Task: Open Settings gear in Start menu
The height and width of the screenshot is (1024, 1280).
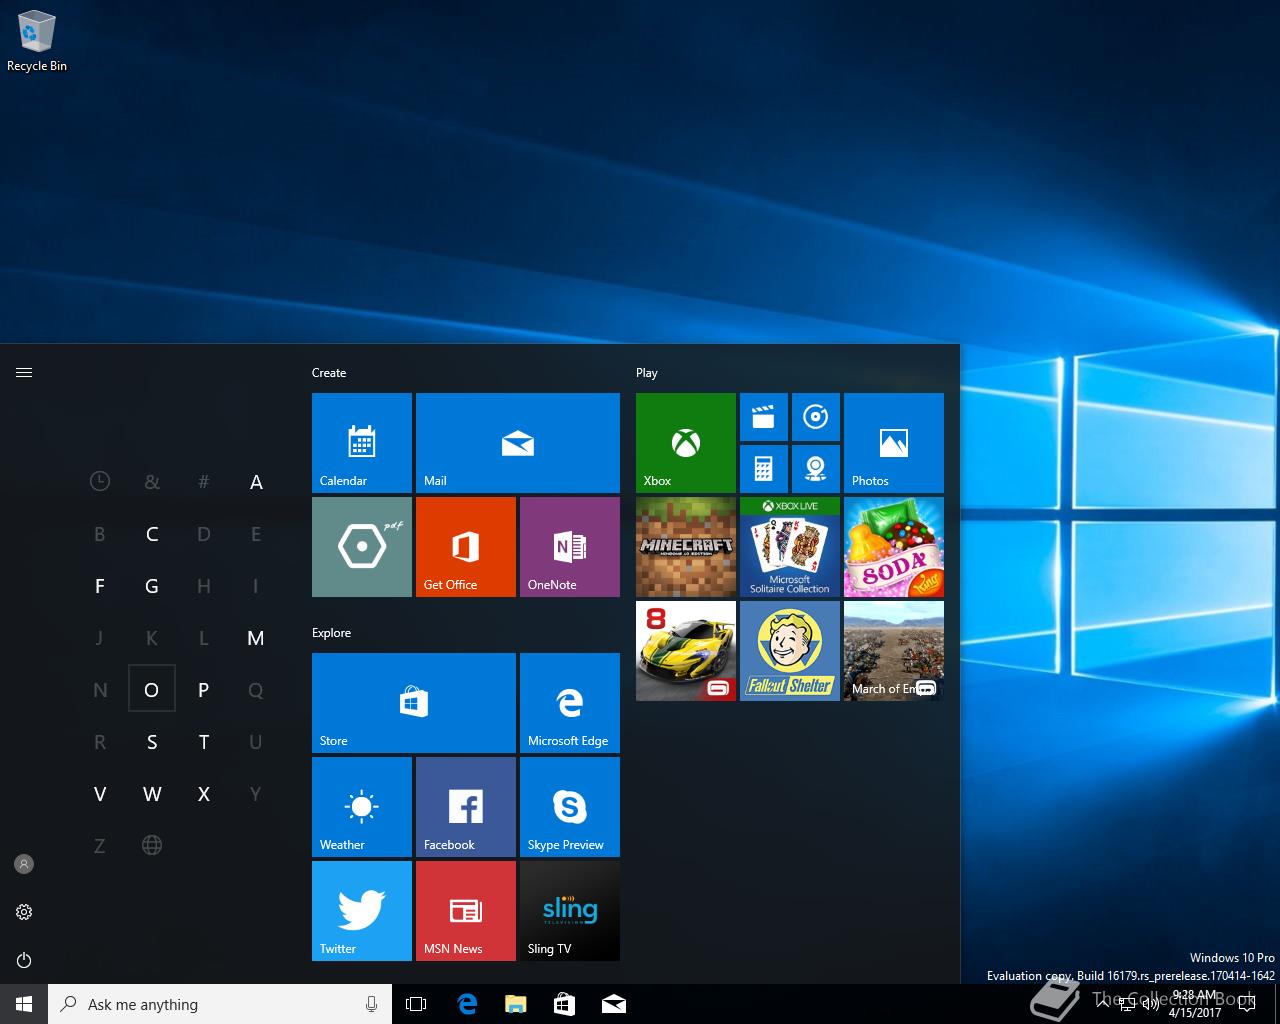Action: click(24, 912)
